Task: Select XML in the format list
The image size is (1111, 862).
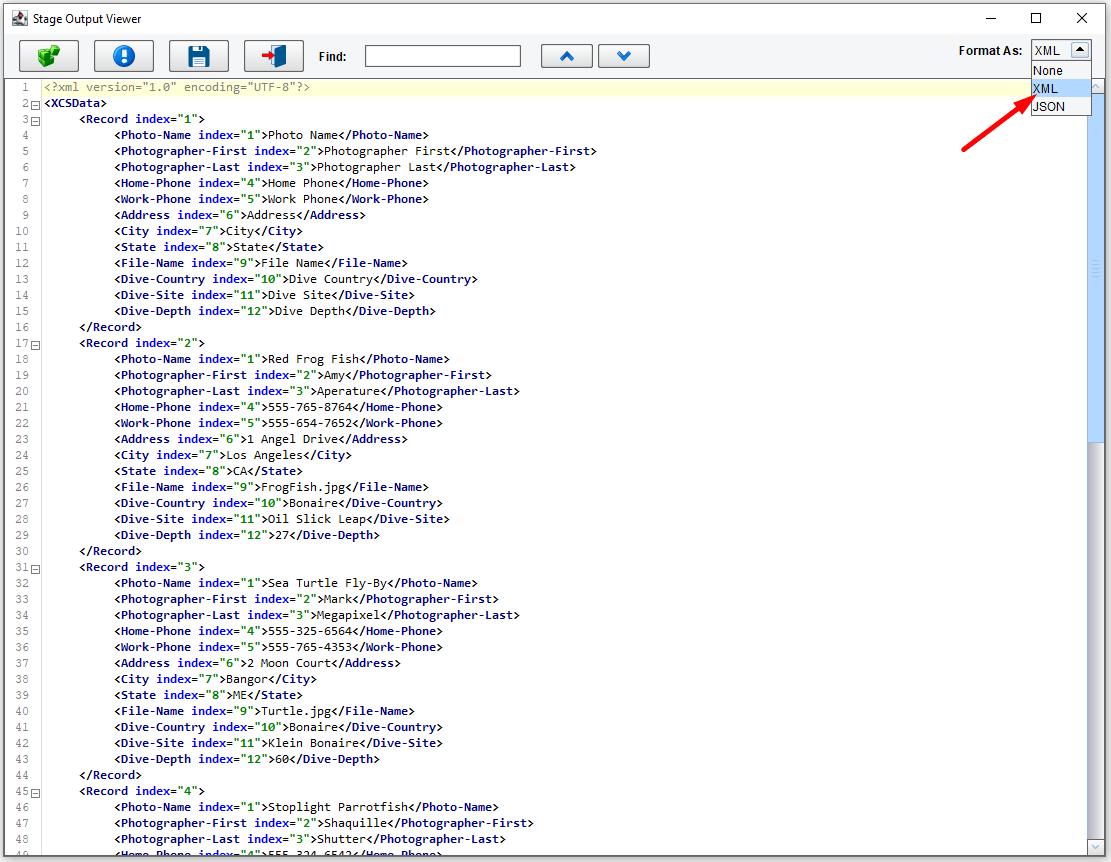Action: coord(1060,89)
